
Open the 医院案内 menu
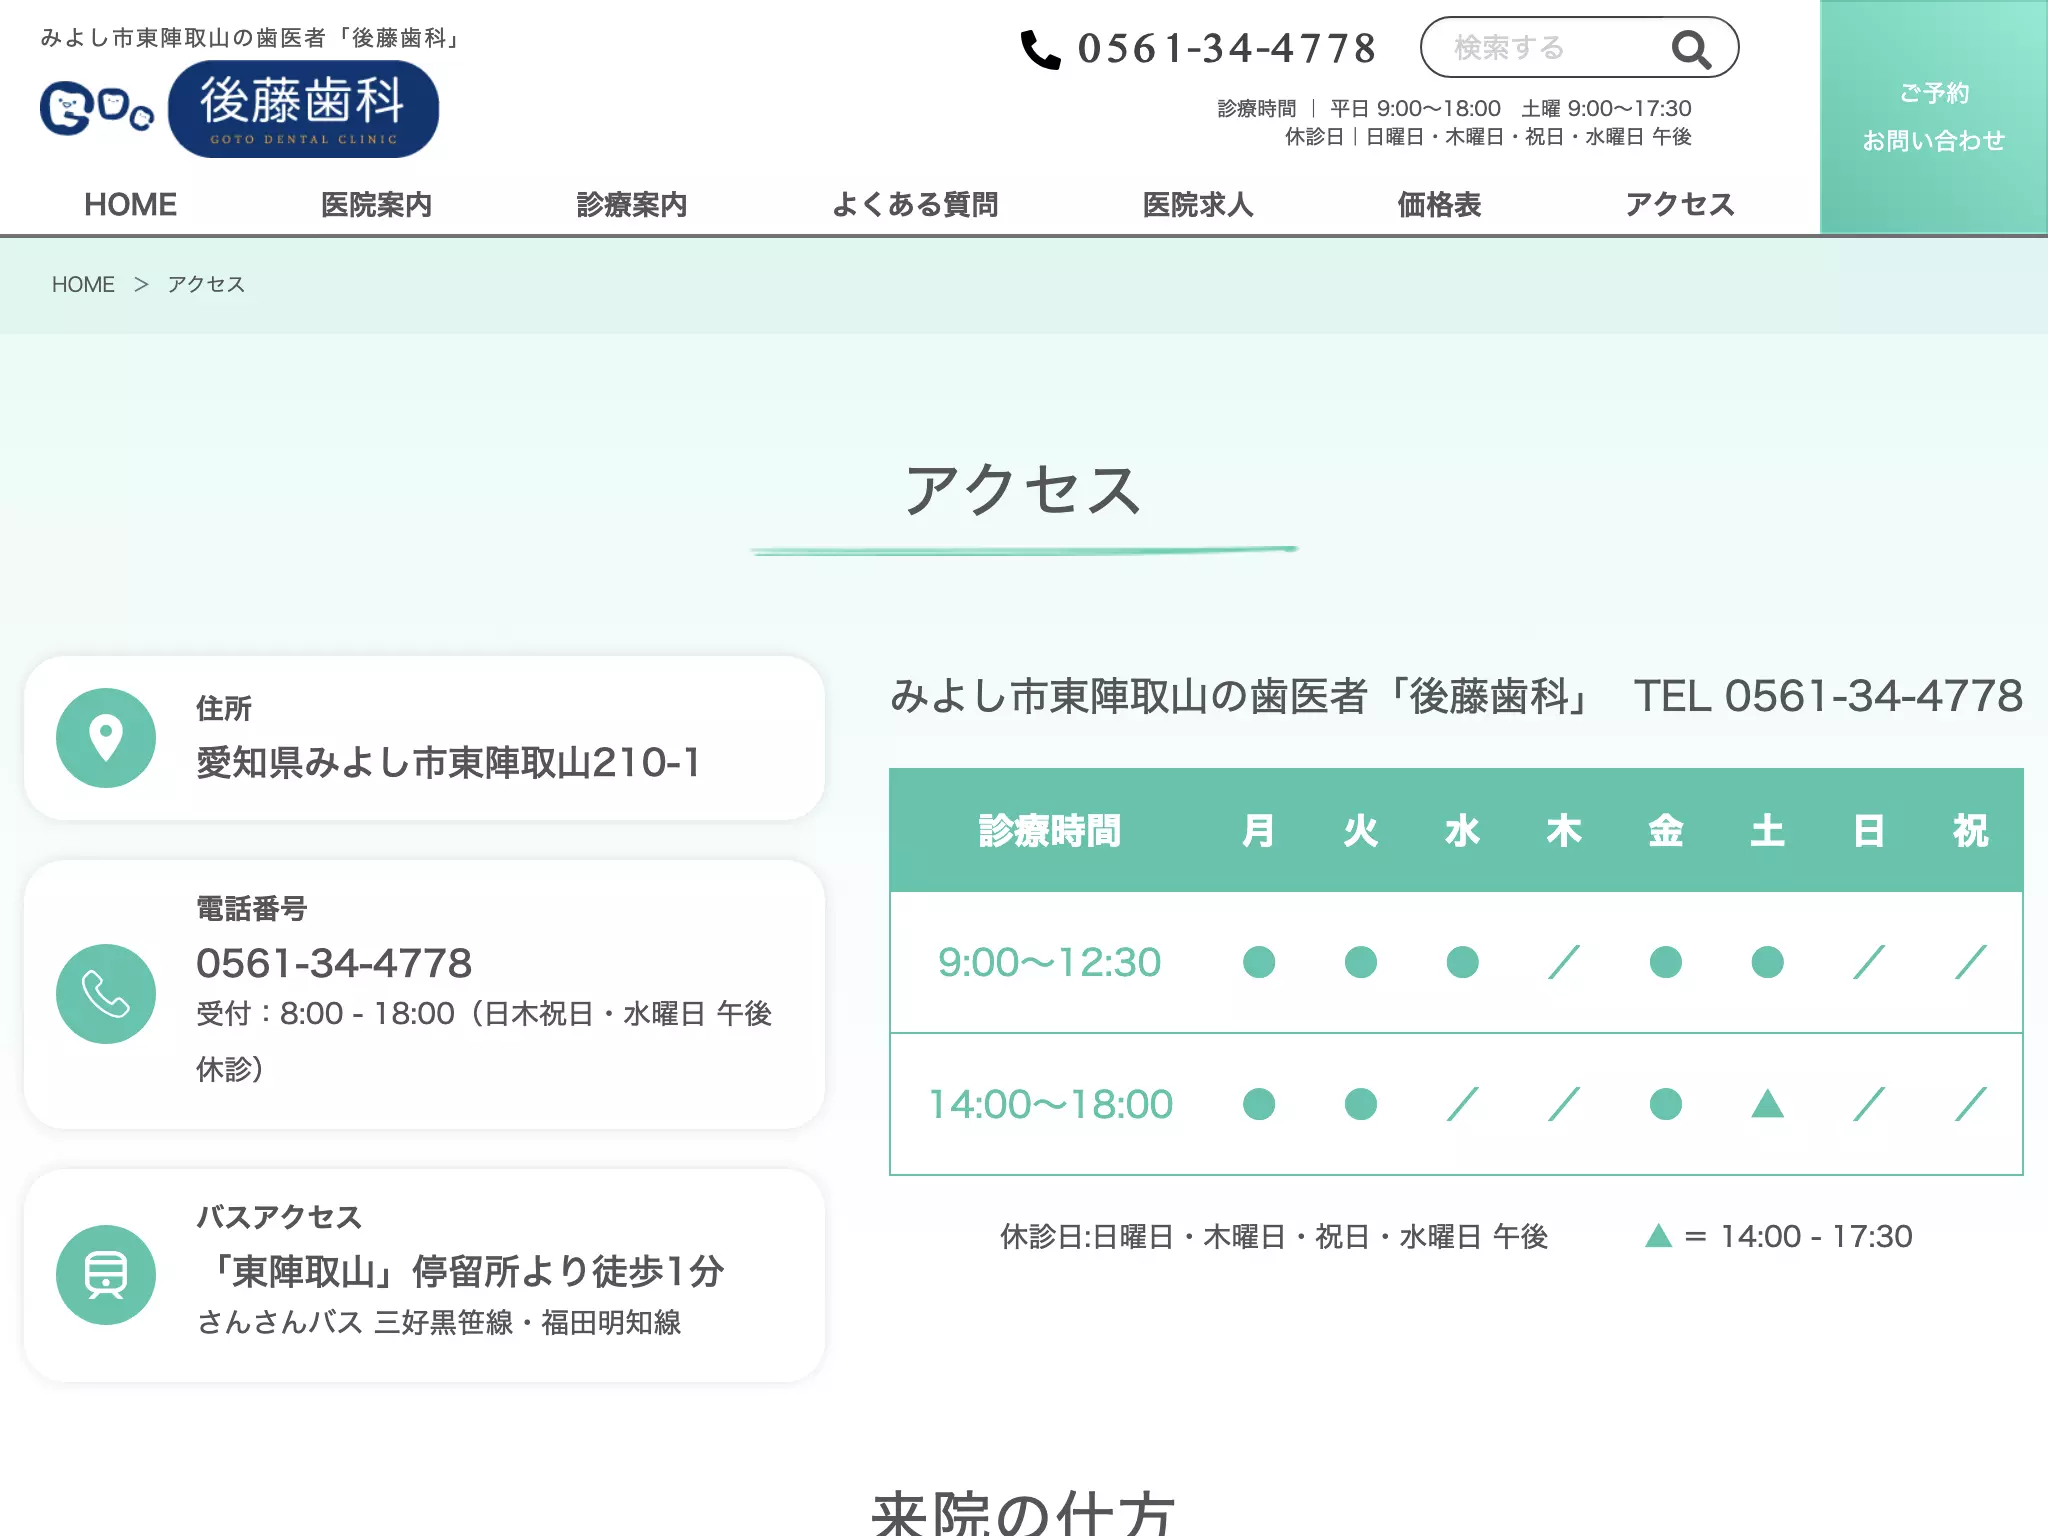coord(376,204)
